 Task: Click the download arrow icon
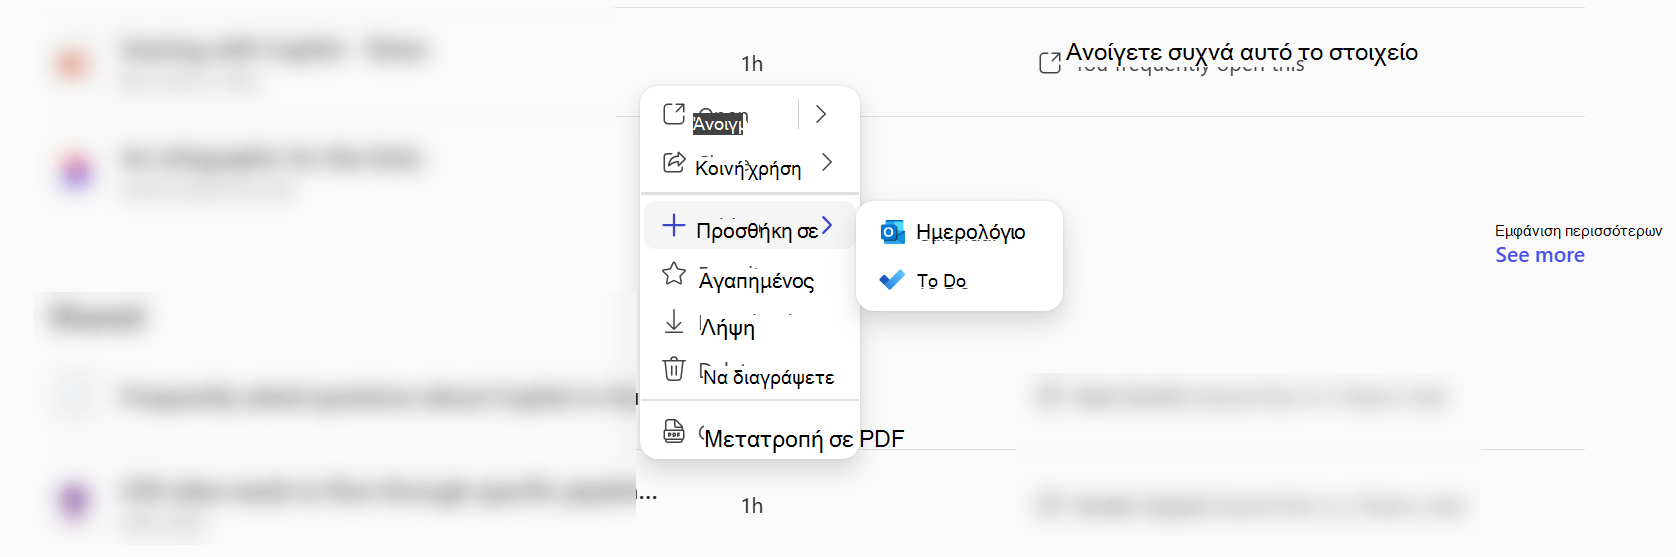(674, 322)
